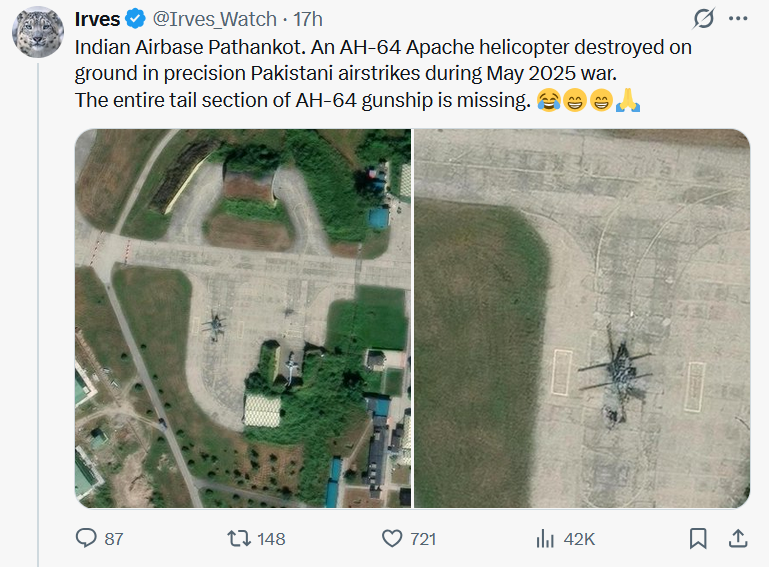The width and height of the screenshot is (769, 567).
Task: Open the view analytics bar chart icon
Action: [x=546, y=539]
